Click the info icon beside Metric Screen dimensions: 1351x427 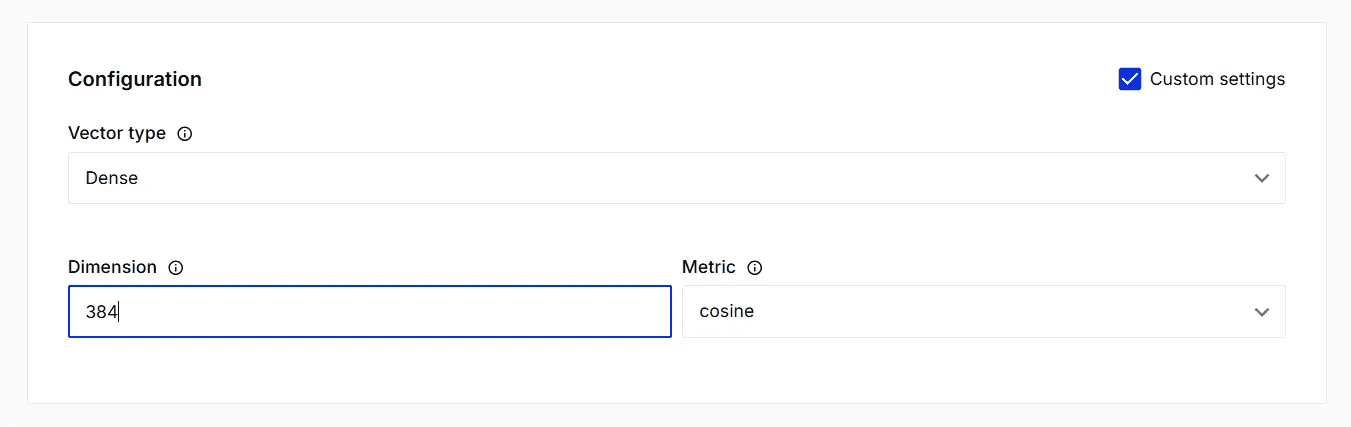coord(755,268)
